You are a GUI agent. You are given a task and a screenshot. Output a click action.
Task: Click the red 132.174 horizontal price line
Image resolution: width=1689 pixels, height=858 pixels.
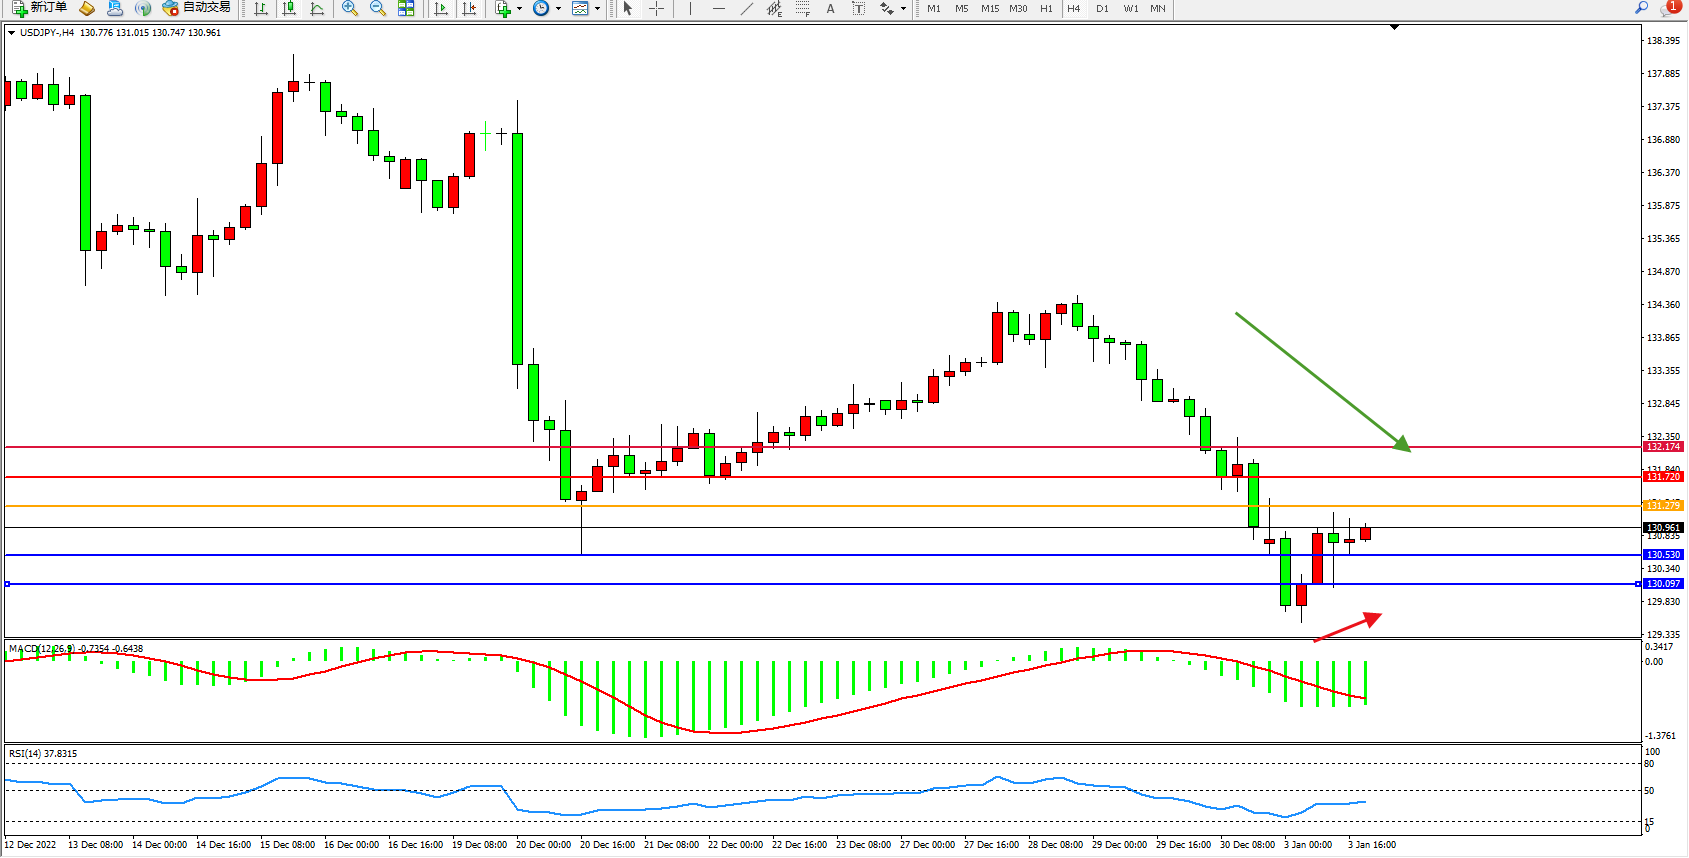point(800,447)
